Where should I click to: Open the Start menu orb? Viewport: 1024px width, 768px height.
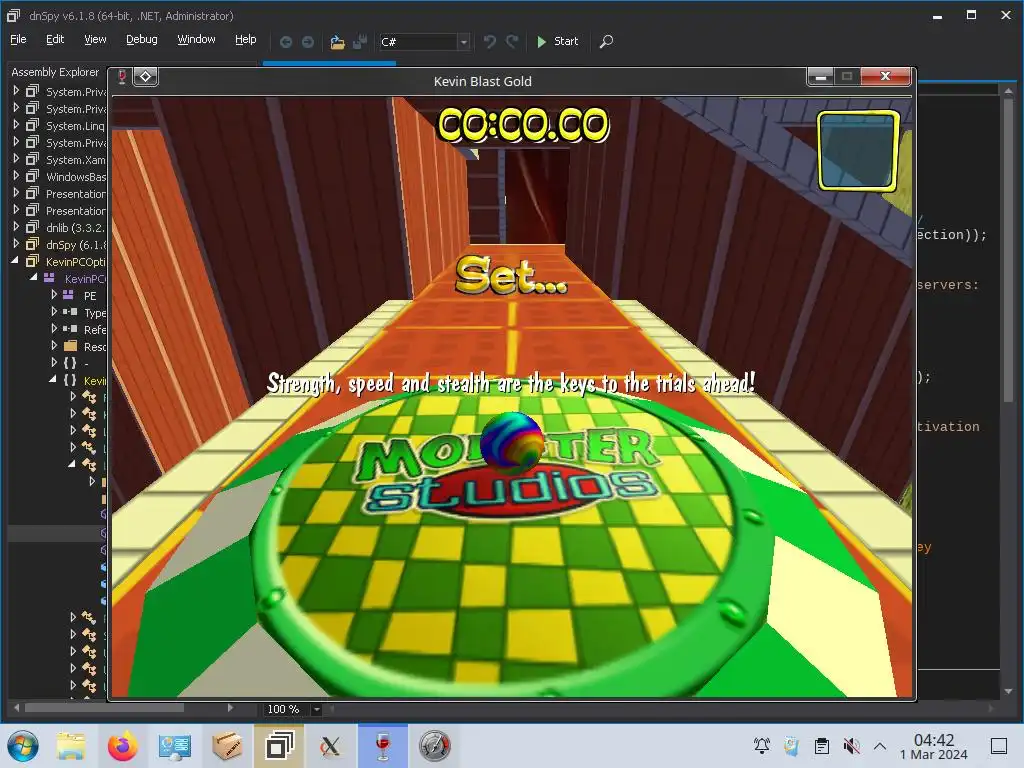(23, 746)
